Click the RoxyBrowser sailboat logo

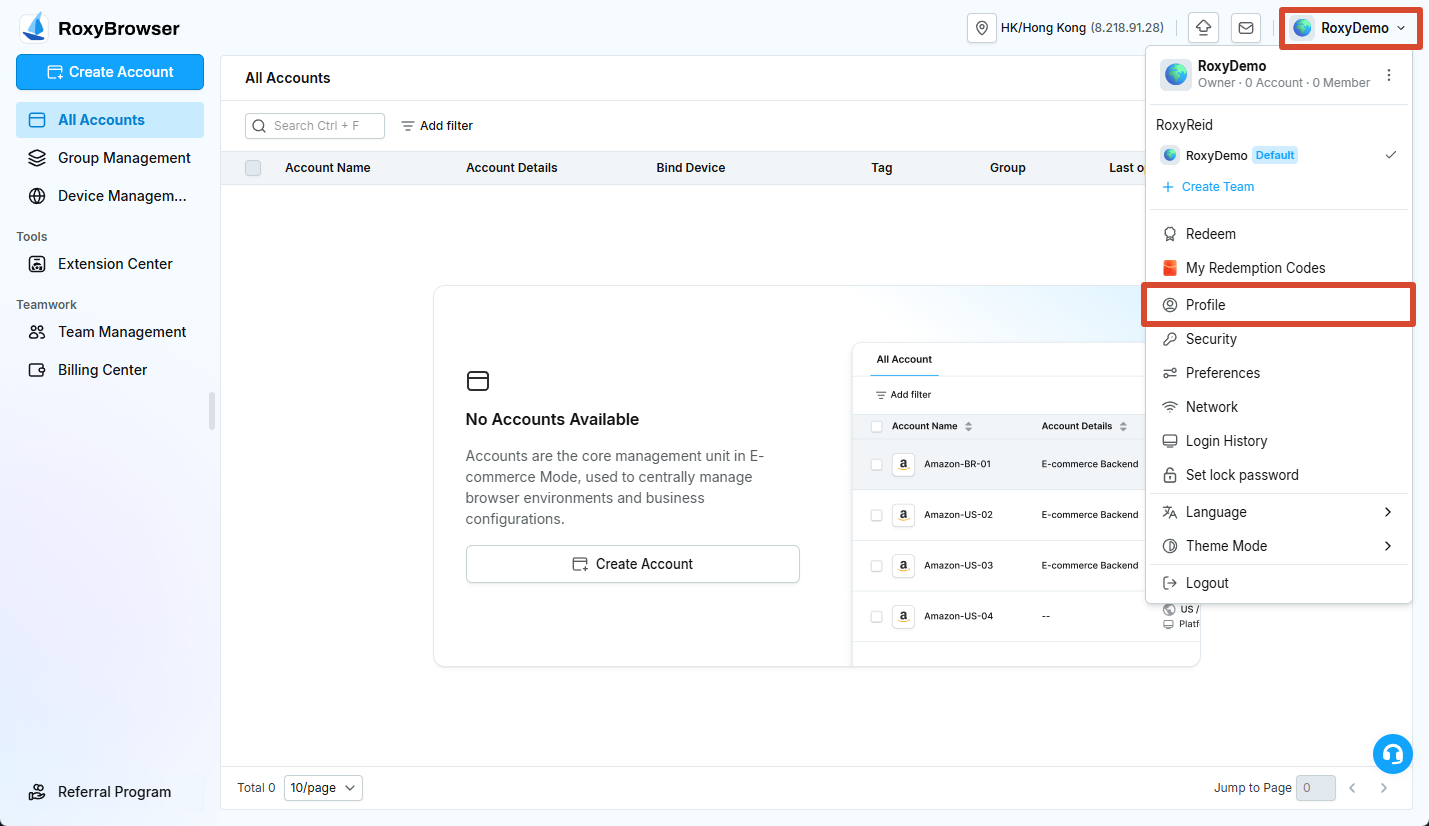[35, 27]
